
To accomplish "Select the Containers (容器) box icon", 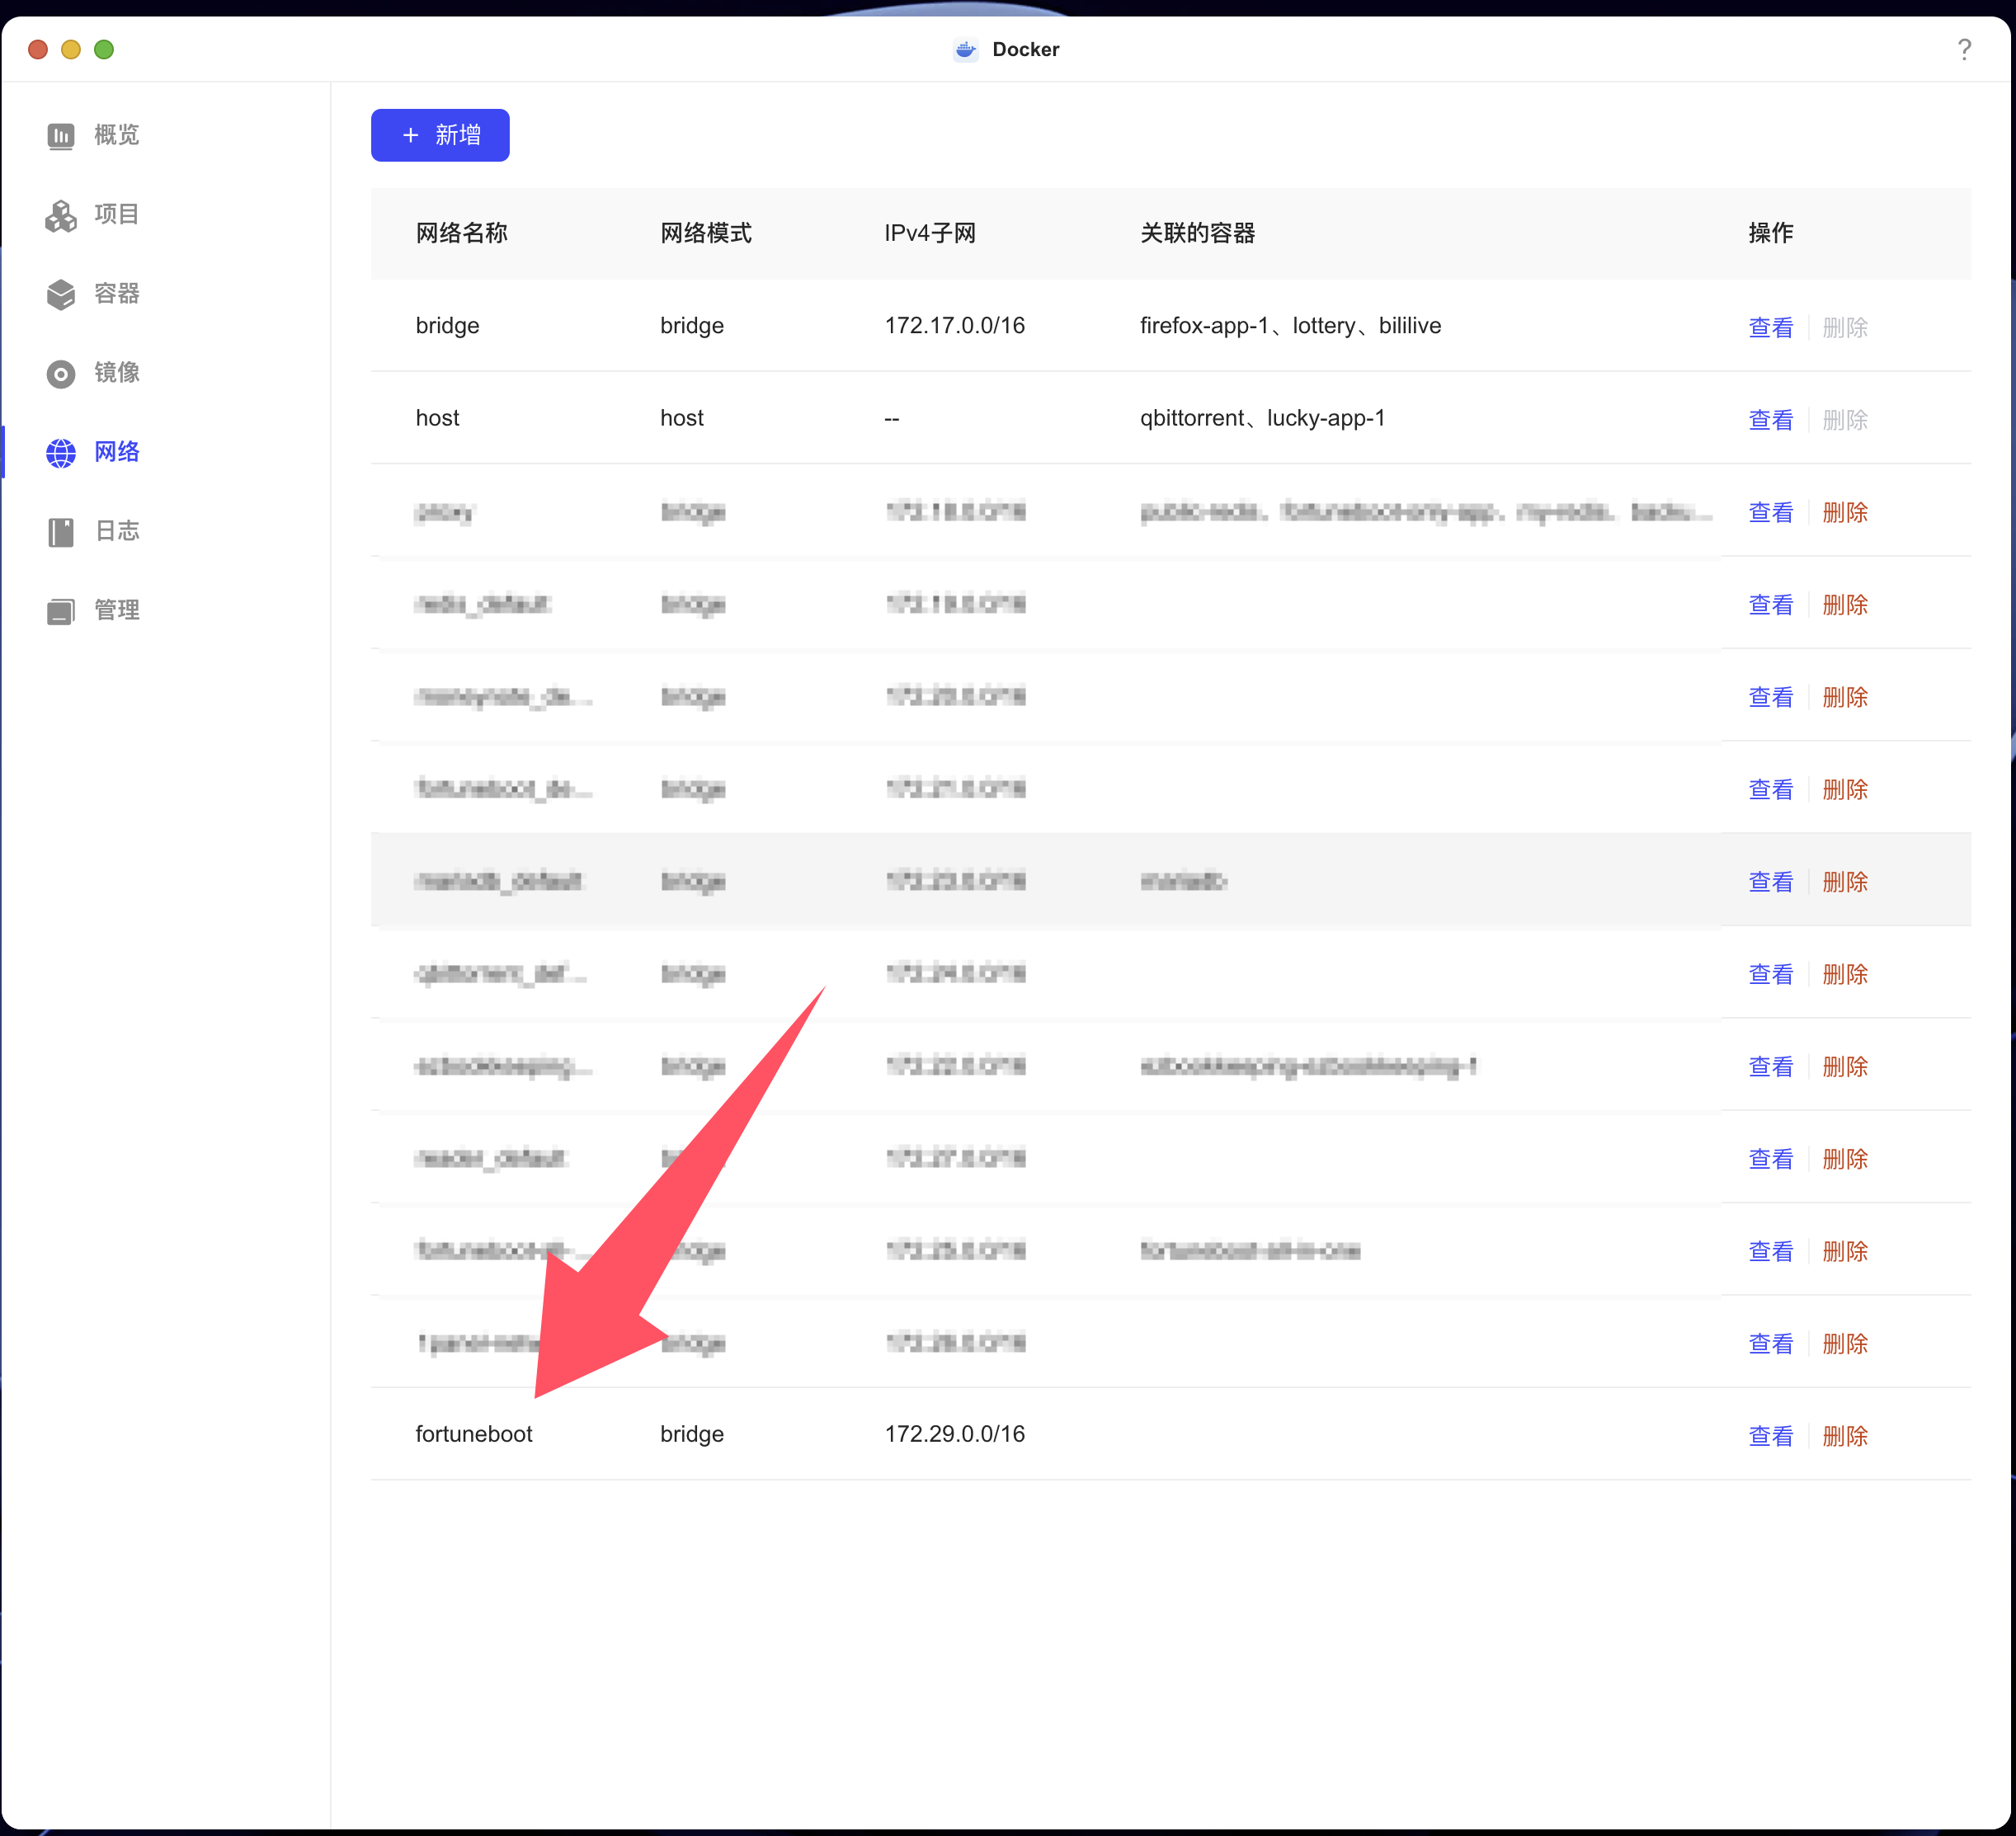I will [x=61, y=294].
